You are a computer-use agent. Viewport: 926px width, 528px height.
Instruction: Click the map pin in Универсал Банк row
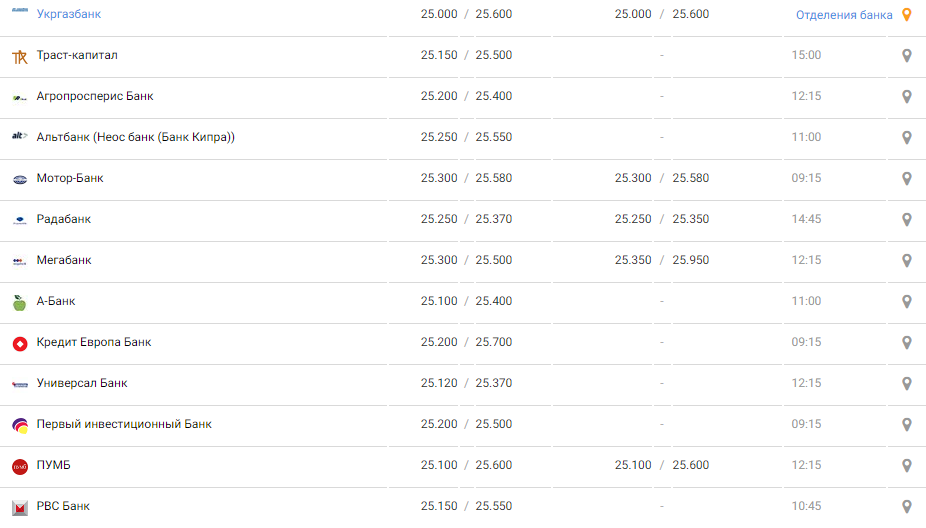tap(907, 384)
